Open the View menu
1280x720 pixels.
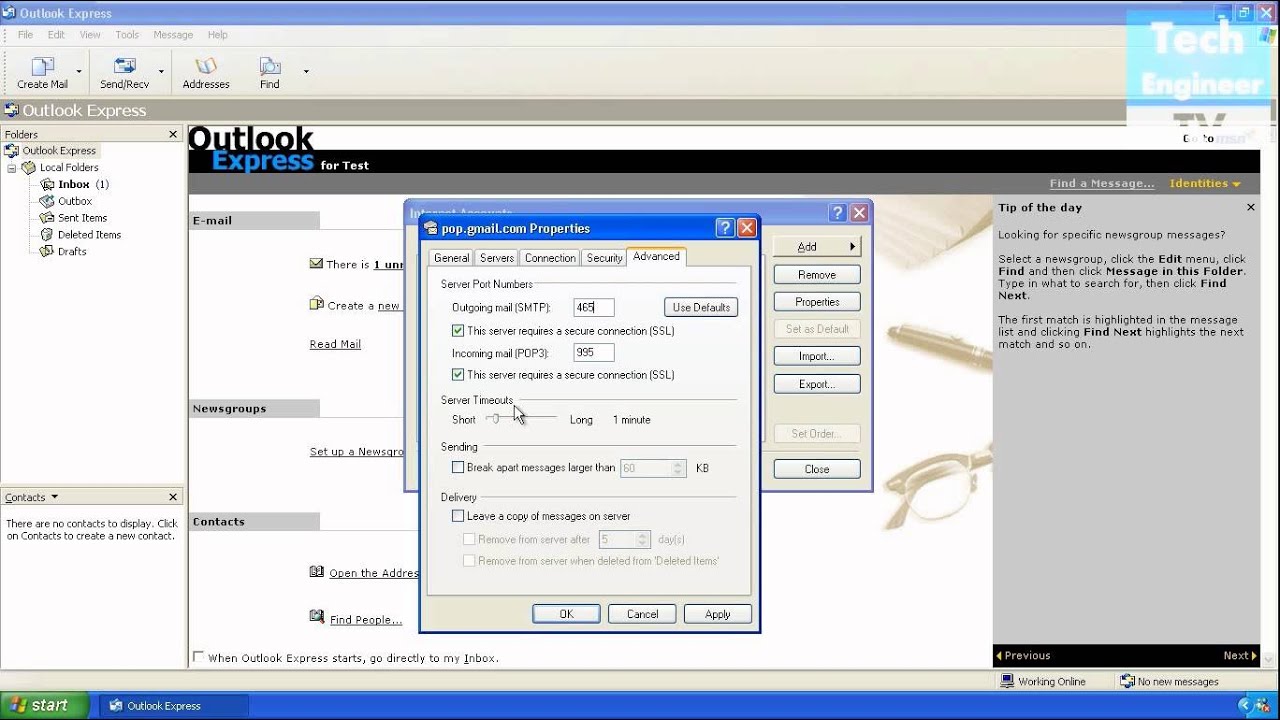pos(90,34)
